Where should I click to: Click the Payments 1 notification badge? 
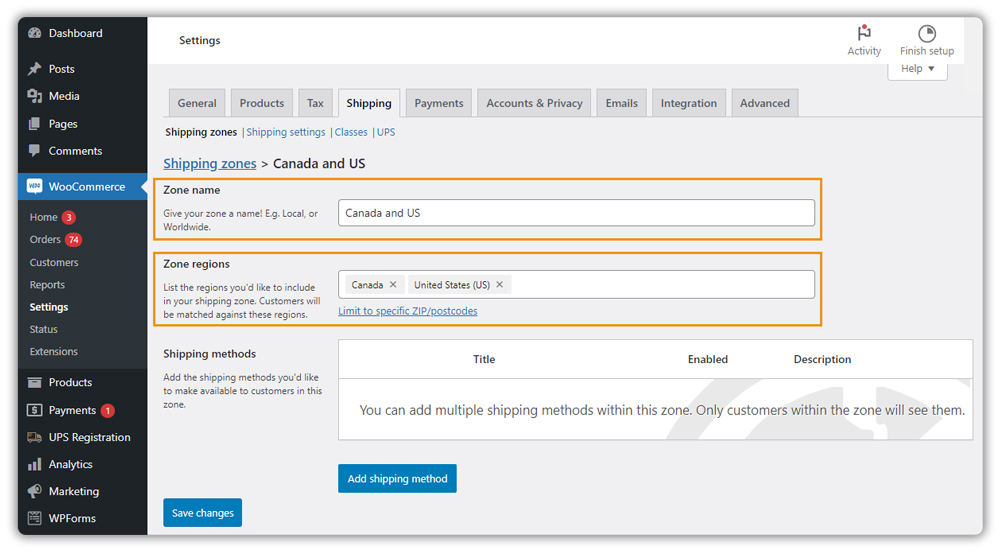point(108,410)
